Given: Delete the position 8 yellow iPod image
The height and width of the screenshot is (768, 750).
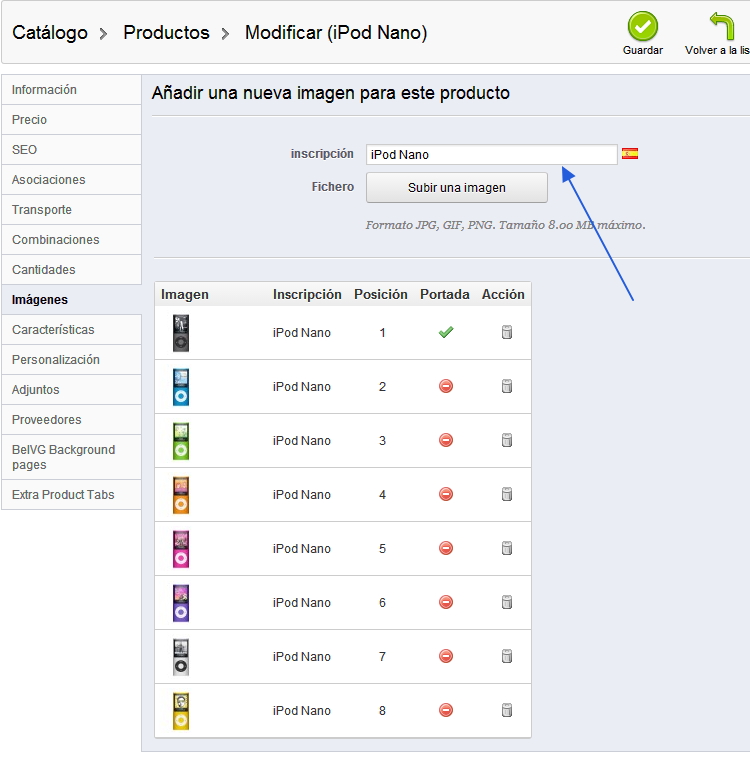Looking at the screenshot, I should click(x=507, y=711).
